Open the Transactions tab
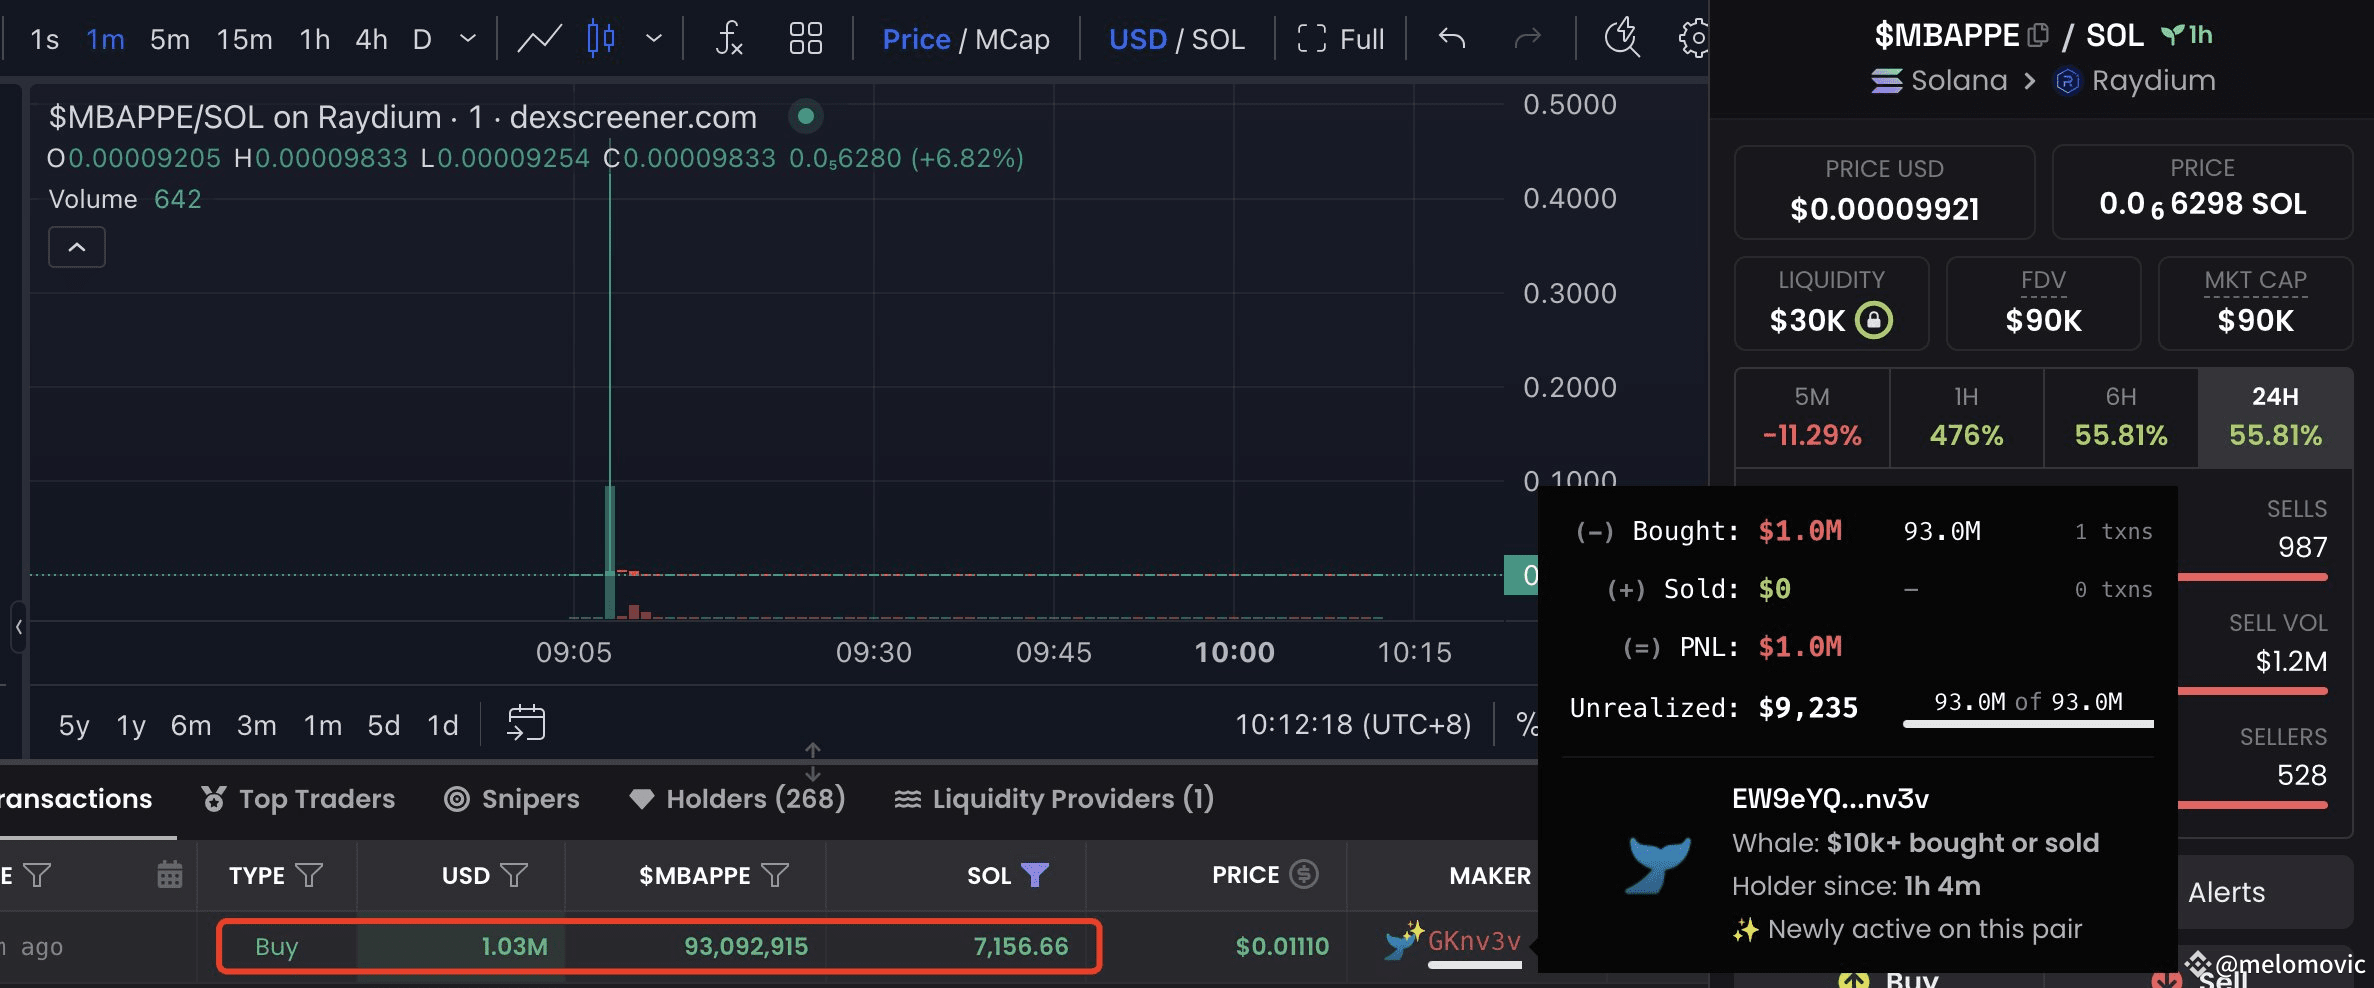This screenshot has height=988, width=2374. point(76,799)
